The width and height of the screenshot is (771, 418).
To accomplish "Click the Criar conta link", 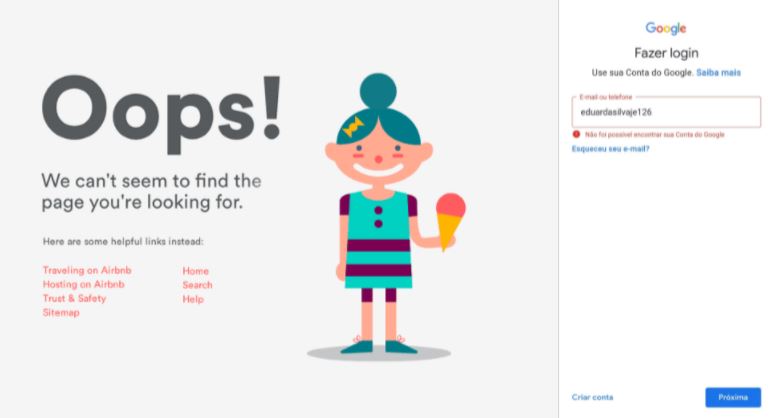I will [593, 397].
